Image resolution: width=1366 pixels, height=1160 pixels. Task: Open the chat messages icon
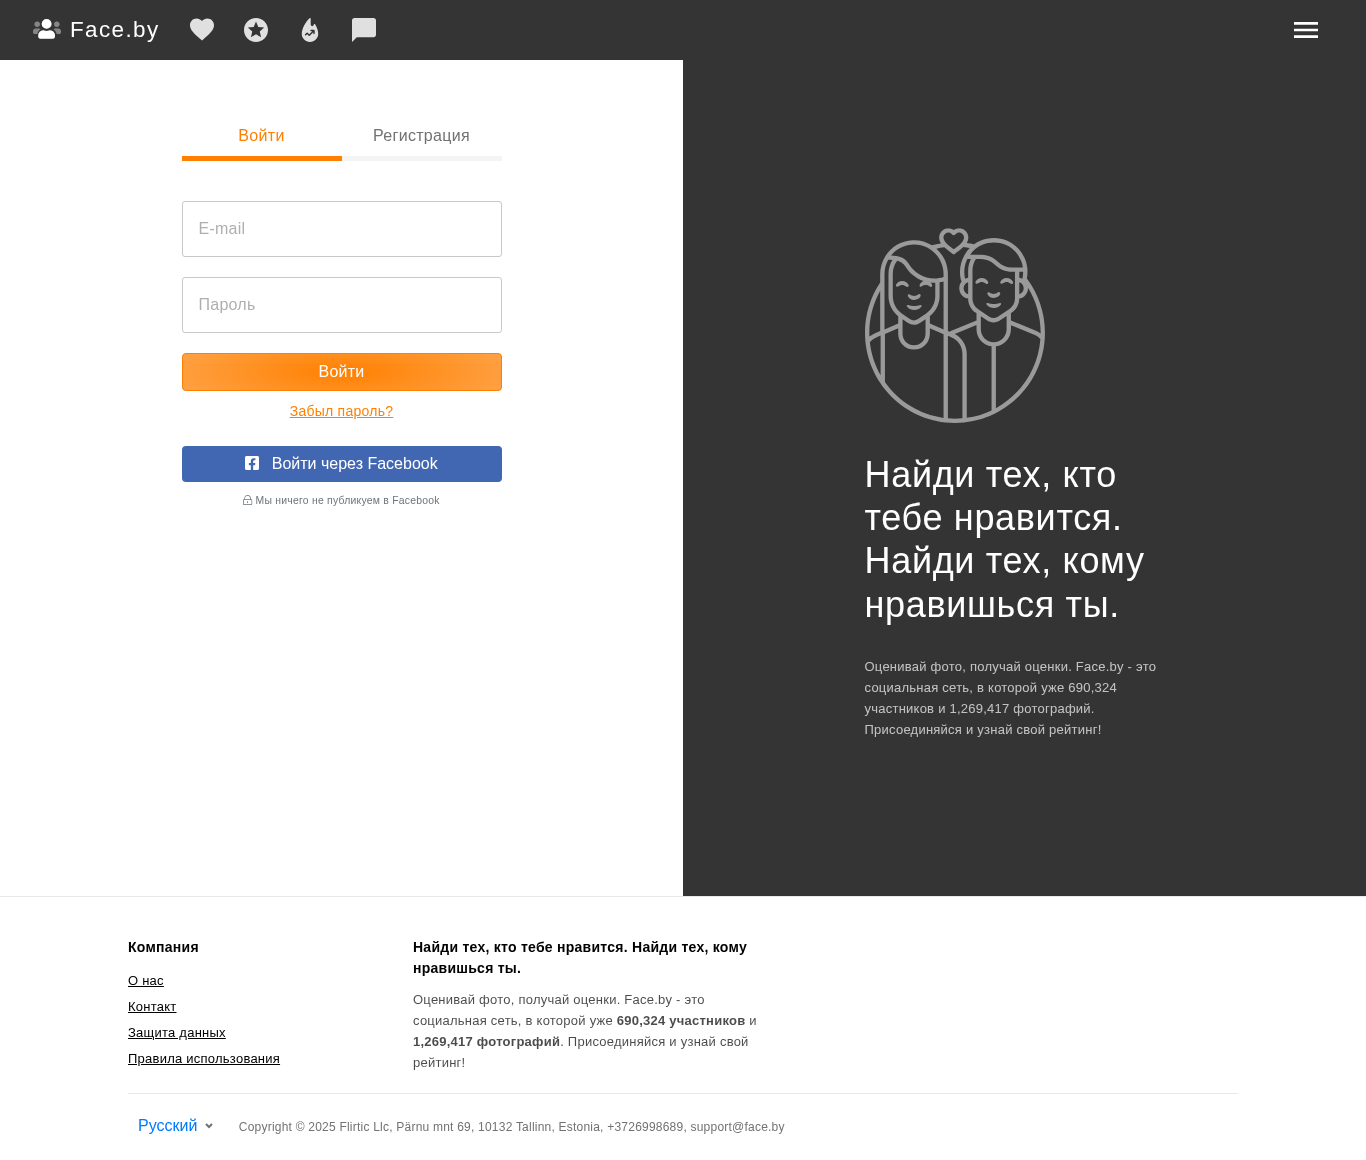pyautogui.click(x=364, y=30)
